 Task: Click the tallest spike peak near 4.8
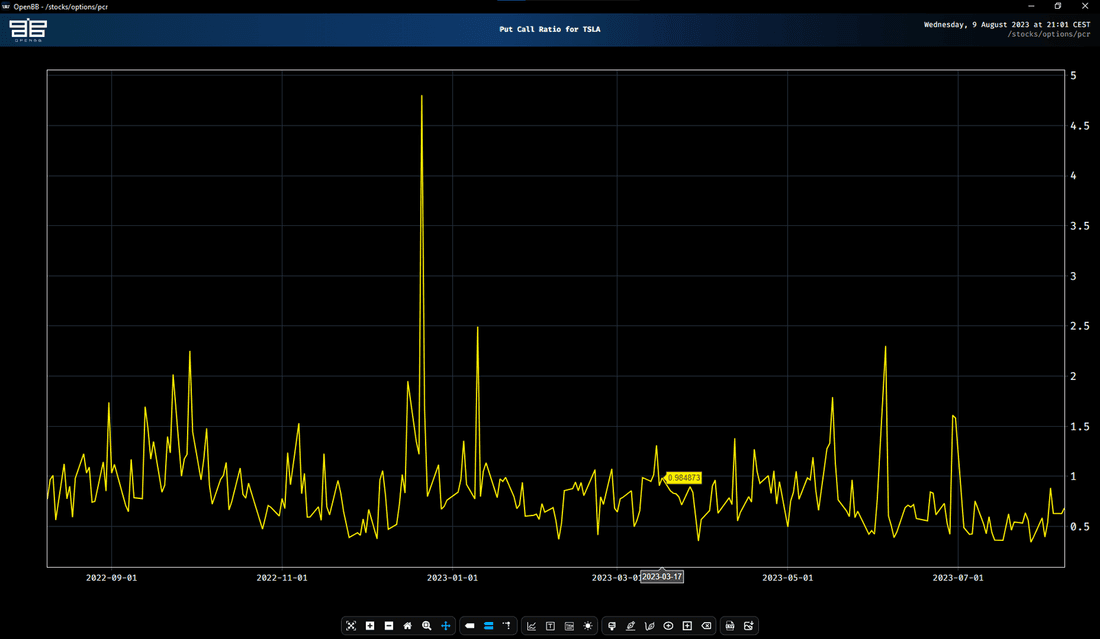422,96
